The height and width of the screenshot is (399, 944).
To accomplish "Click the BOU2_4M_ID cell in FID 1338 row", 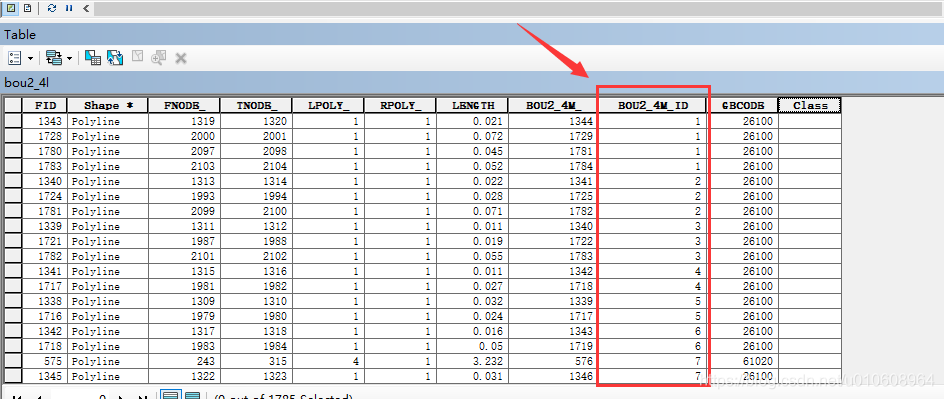I will pos(652,302).
